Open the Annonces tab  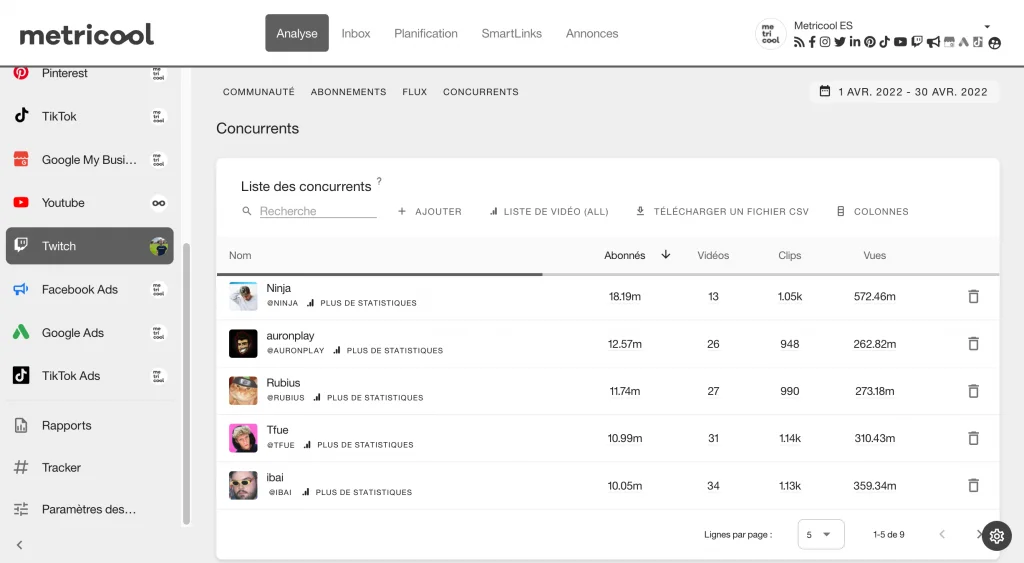click(592, 33)
